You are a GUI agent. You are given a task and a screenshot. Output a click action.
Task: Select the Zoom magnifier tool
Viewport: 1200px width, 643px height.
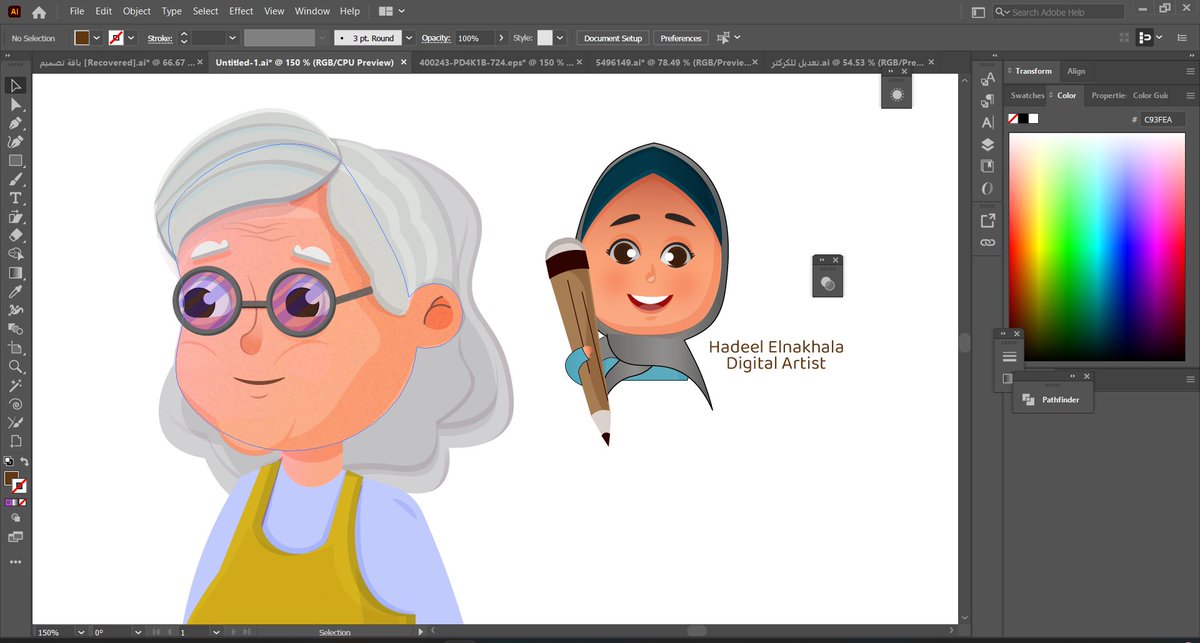(x=15, y=366)
